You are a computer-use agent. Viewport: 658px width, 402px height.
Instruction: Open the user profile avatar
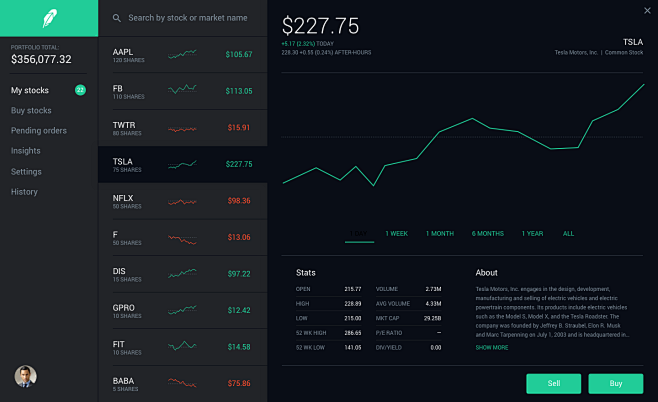coord(25,376)
